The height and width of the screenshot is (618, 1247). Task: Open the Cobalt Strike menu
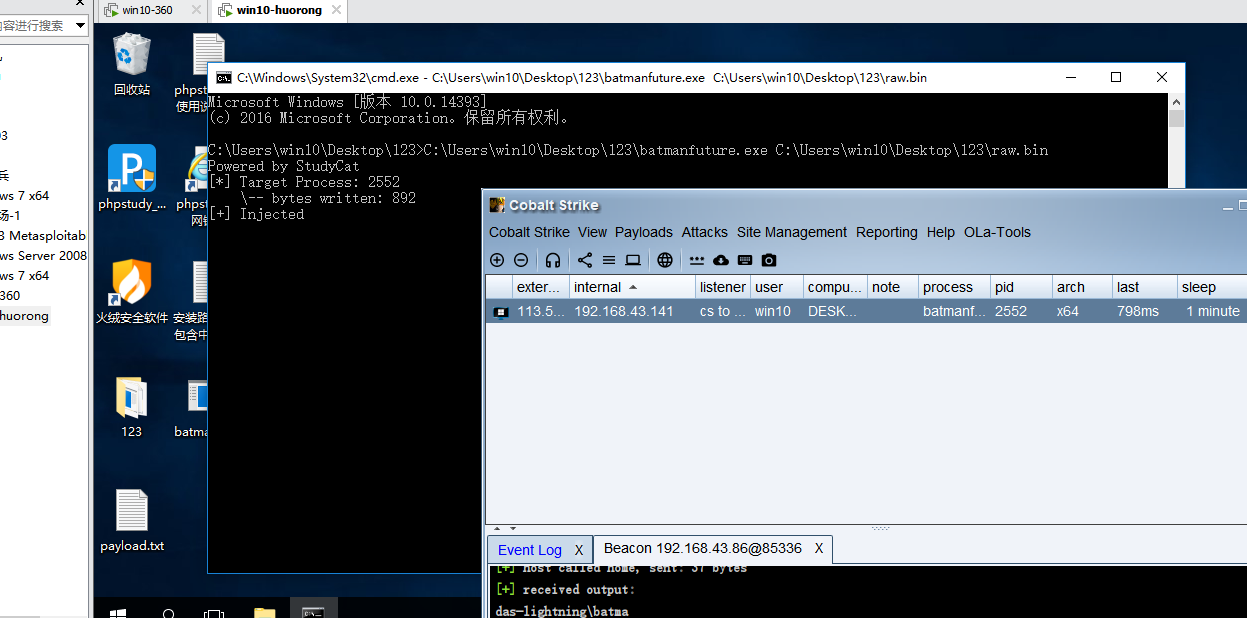(529, 232)
